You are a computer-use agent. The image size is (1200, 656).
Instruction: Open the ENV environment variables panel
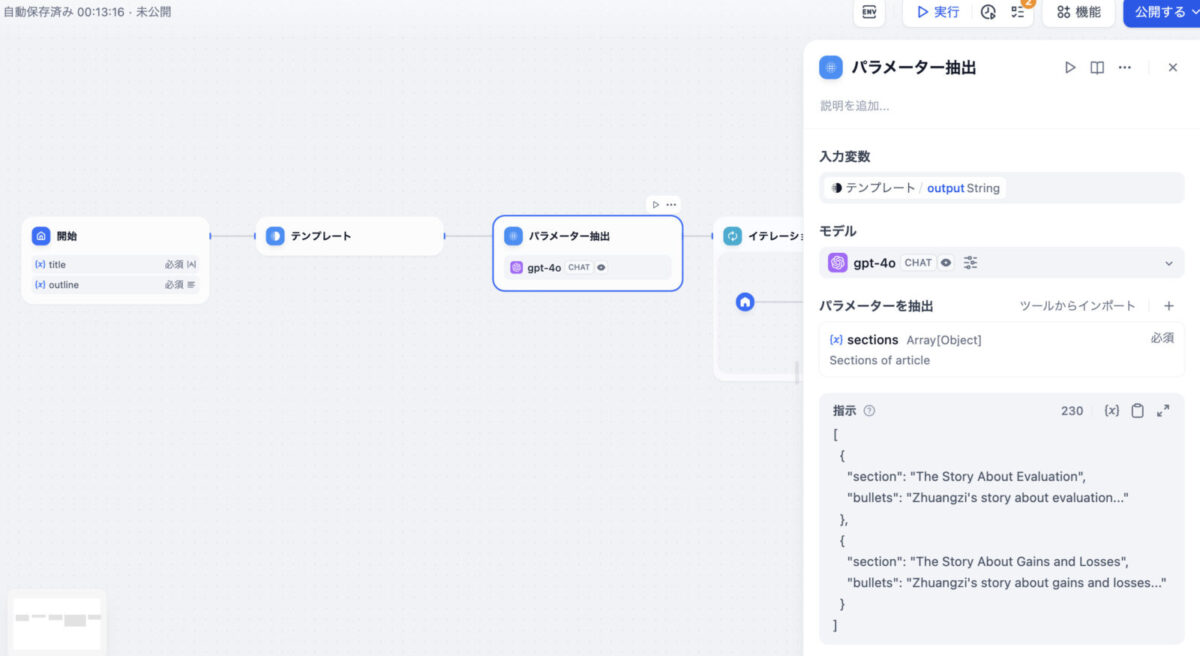coord(869,13)
